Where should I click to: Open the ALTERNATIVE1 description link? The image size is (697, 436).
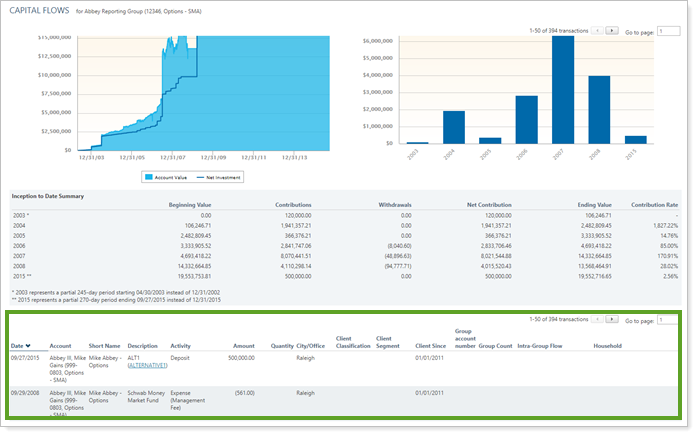[150, 366]
